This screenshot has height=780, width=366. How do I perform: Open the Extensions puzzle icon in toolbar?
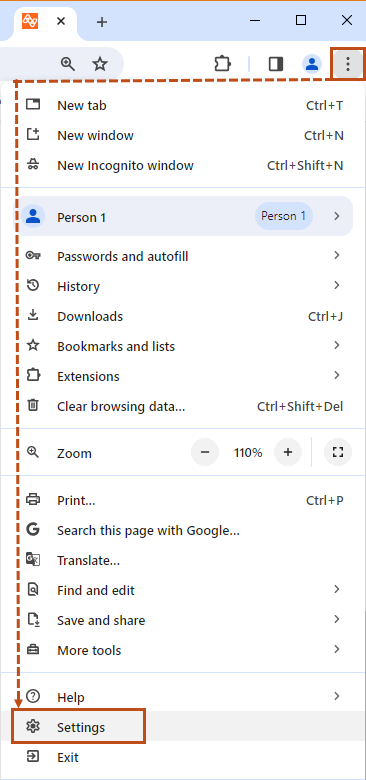pos(222,64)
